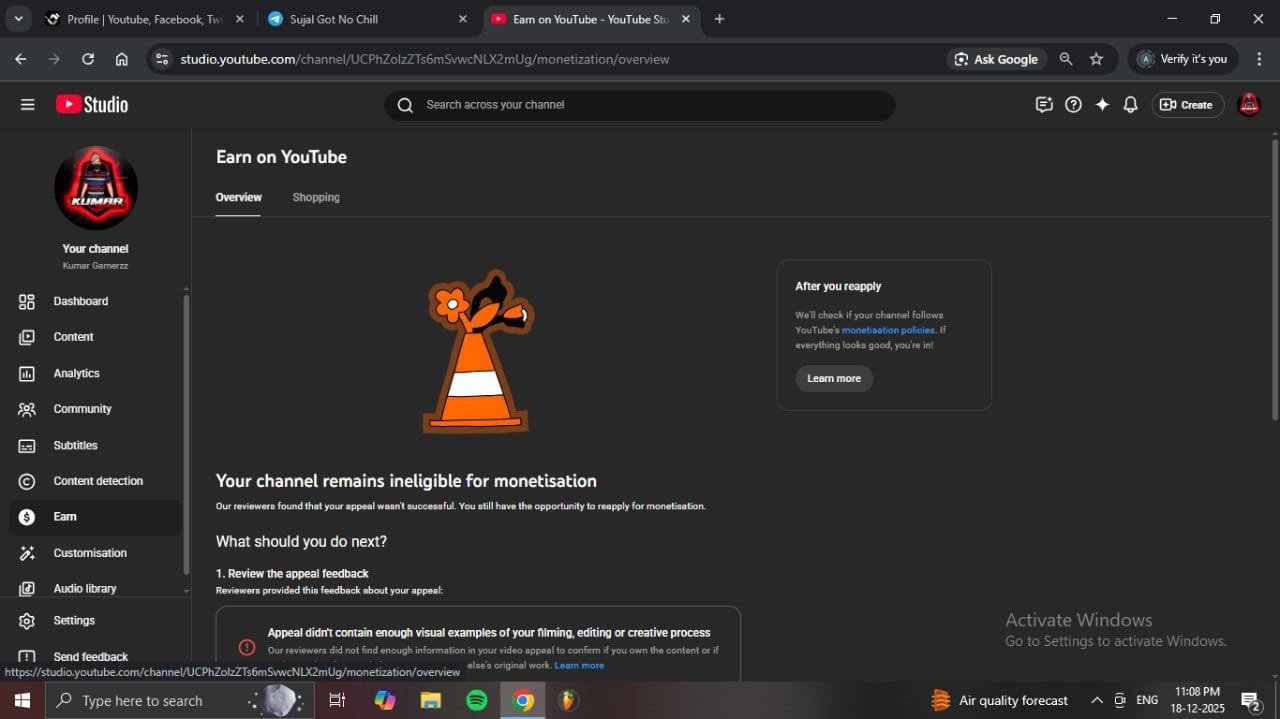Switch to the Shopping tab
Viewport: 1280px width, 719px height.
click(x=316, y=198)
